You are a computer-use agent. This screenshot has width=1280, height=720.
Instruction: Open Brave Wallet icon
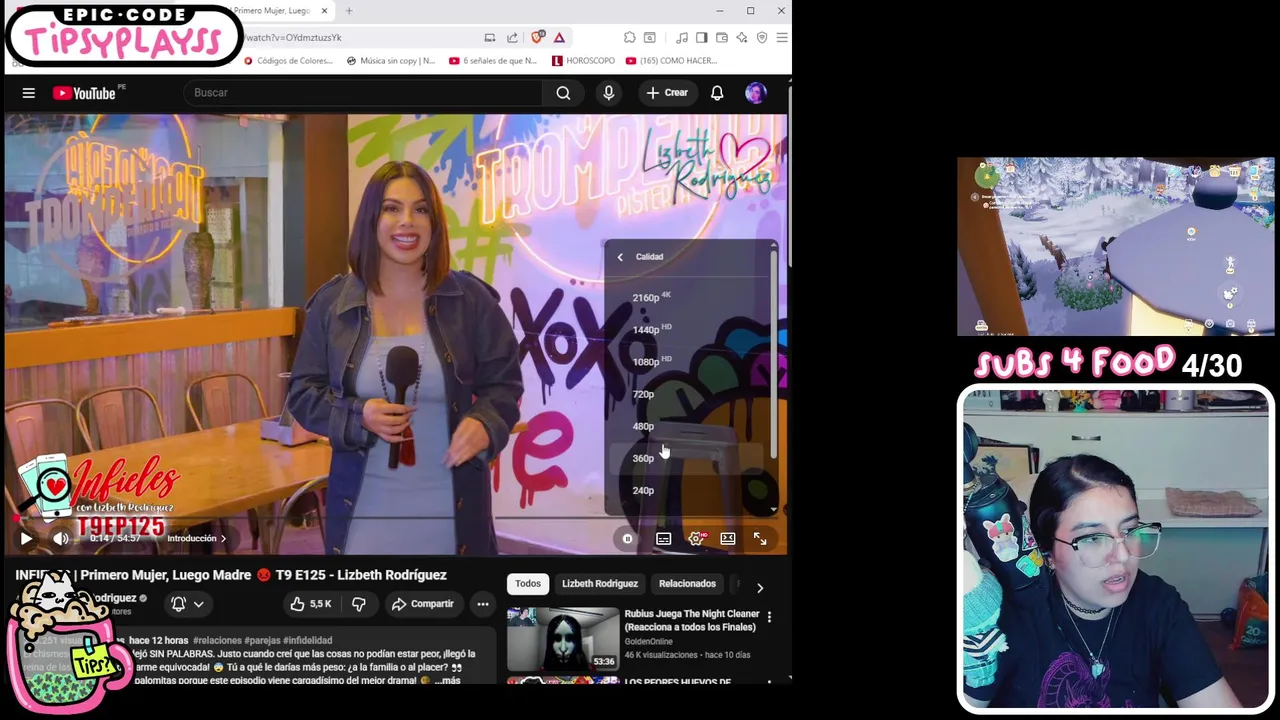point(721,38)
